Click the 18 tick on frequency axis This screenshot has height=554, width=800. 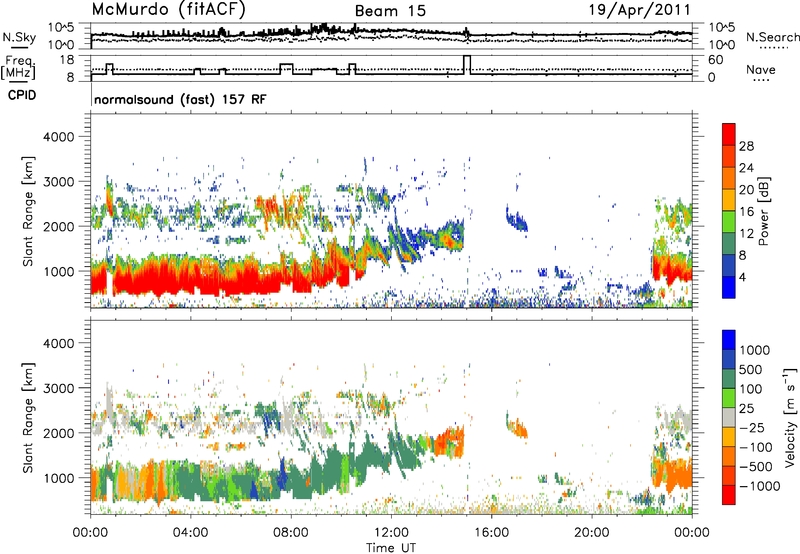[67, 60]
